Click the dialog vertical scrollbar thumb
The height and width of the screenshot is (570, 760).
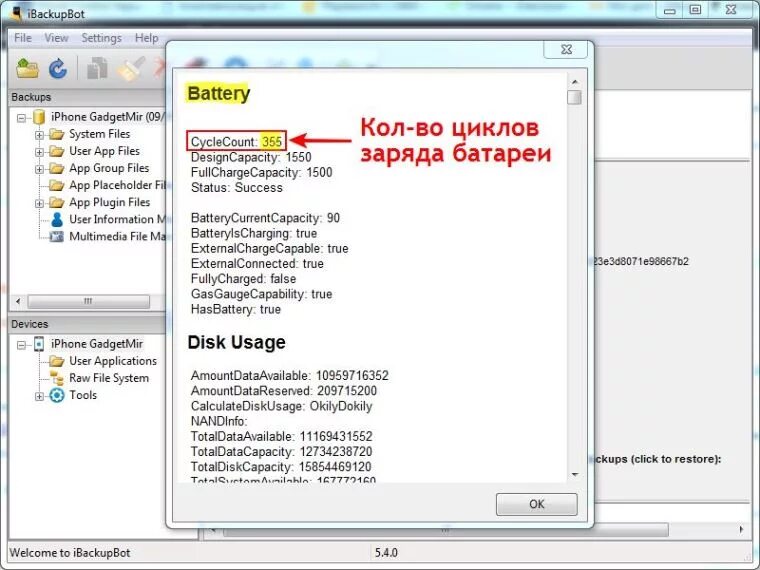(574, 97)
